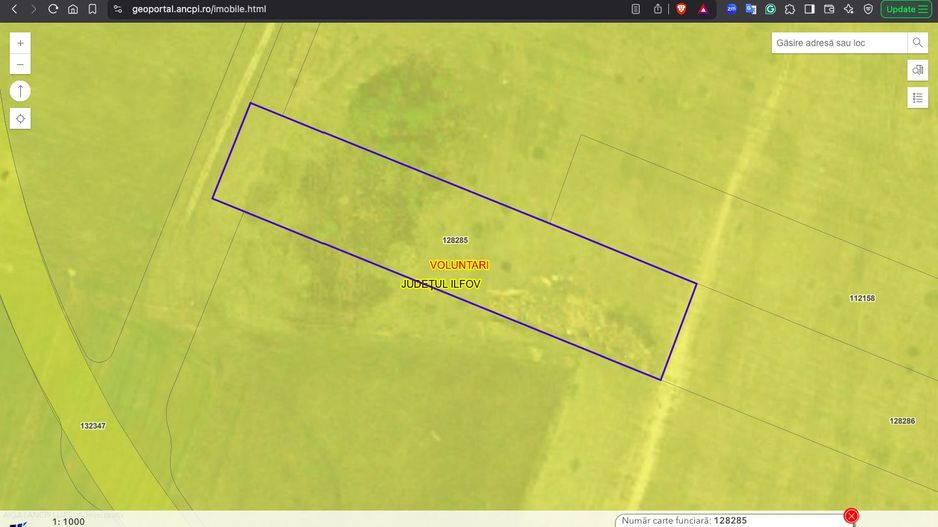Click the browser address bar URL

click(200, 9)
